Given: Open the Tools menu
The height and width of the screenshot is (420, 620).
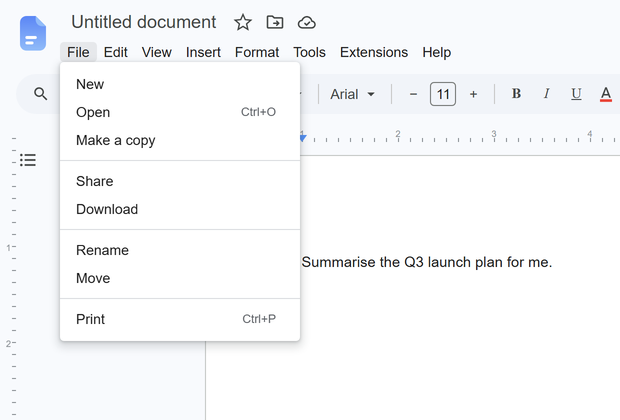Looking at the screenshot, I should [309, 52].
